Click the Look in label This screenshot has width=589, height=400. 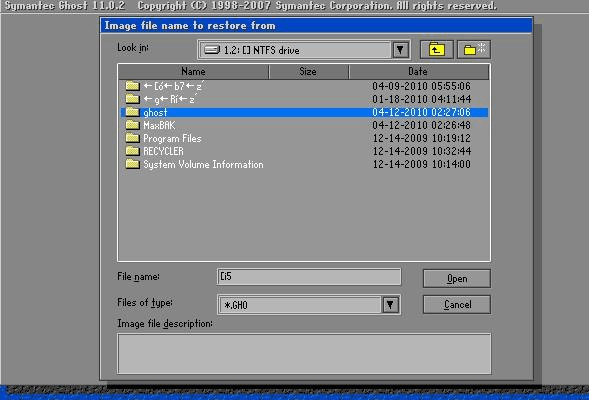tap(133, 48)
